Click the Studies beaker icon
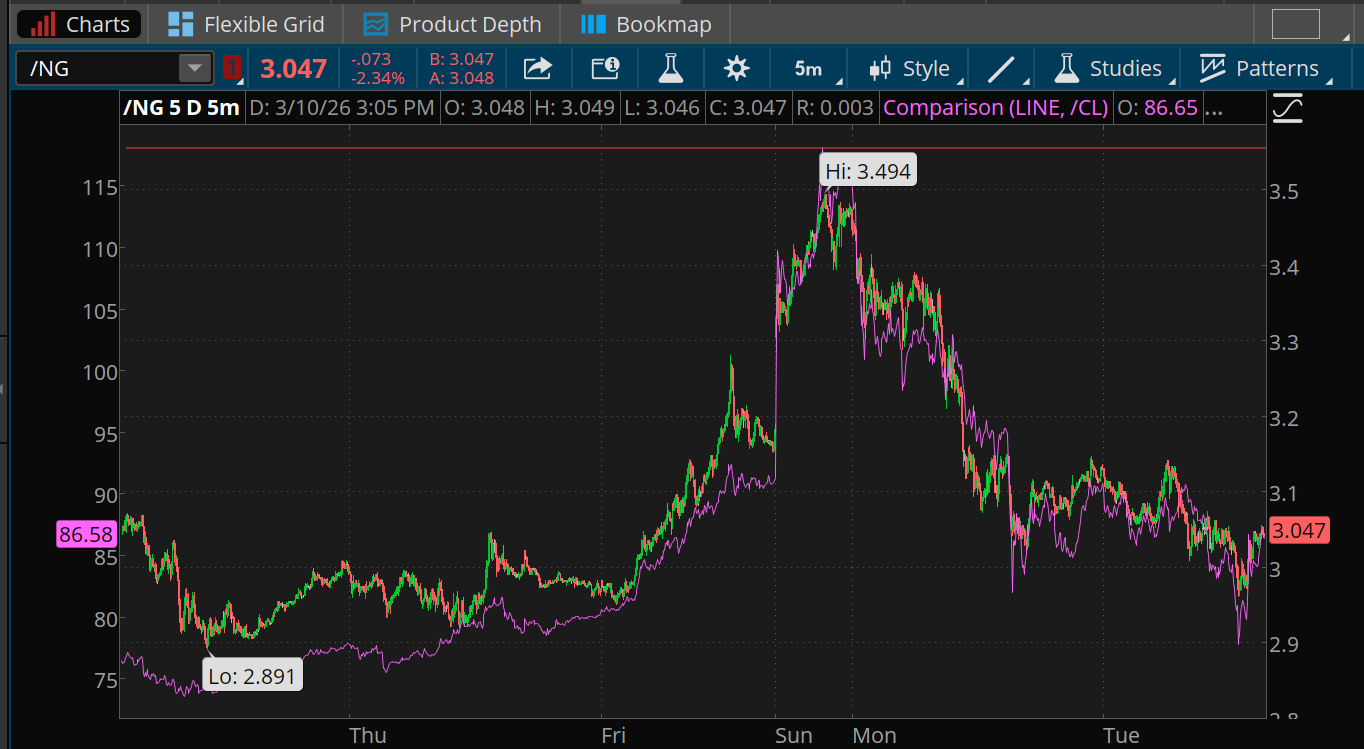This screenshot has width=1364, height=749. tap(1066, 68)
